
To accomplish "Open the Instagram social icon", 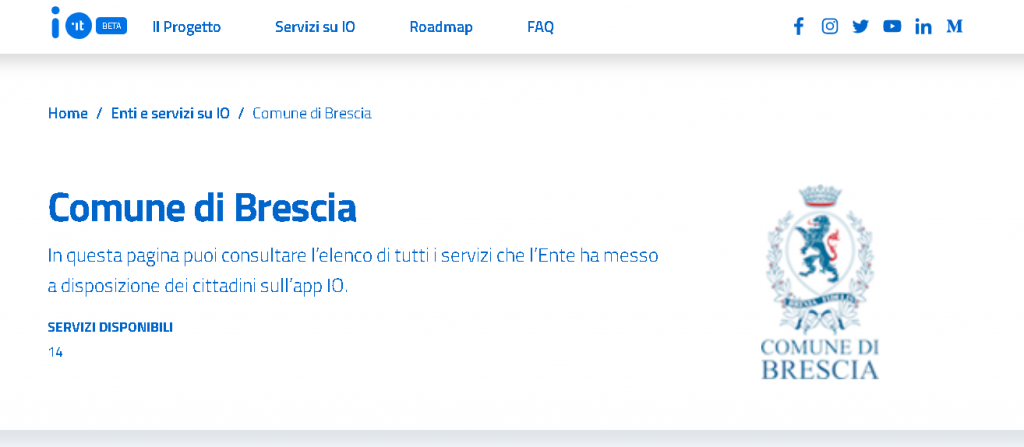I will click(829, 27).
